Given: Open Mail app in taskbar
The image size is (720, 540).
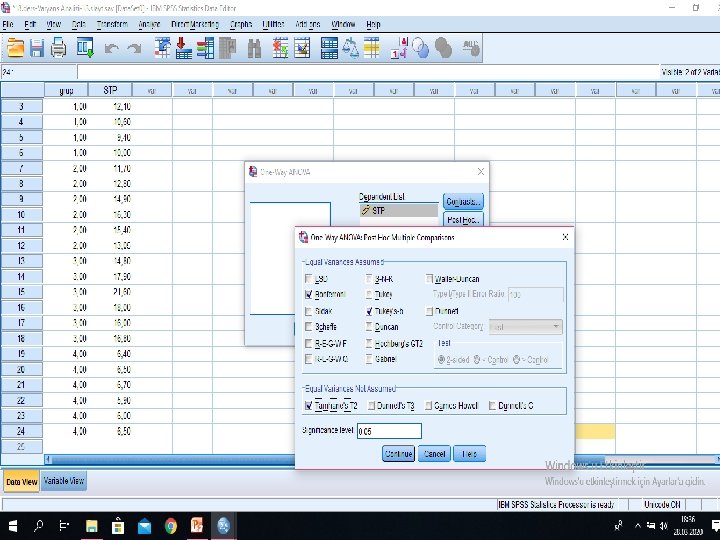Looking at the screenshot, I should [x=144, y=526].
